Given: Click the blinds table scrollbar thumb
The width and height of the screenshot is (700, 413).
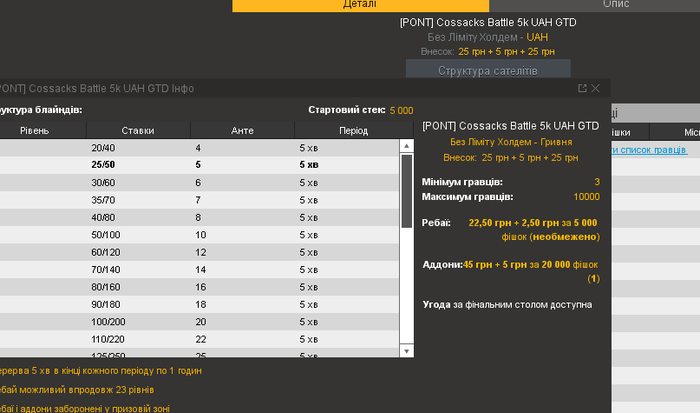Looking at the screenshot, I should pos(407,191).
